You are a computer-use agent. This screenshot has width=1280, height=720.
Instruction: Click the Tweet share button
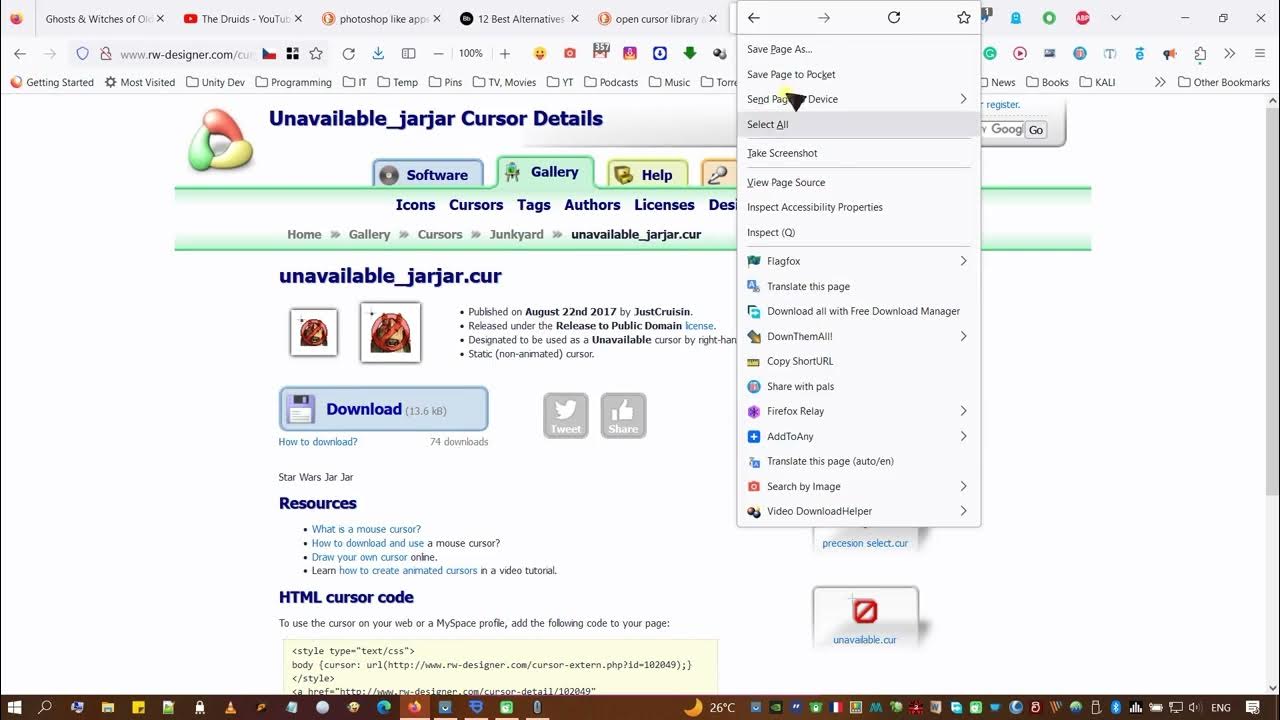click(x=566, y=415)
